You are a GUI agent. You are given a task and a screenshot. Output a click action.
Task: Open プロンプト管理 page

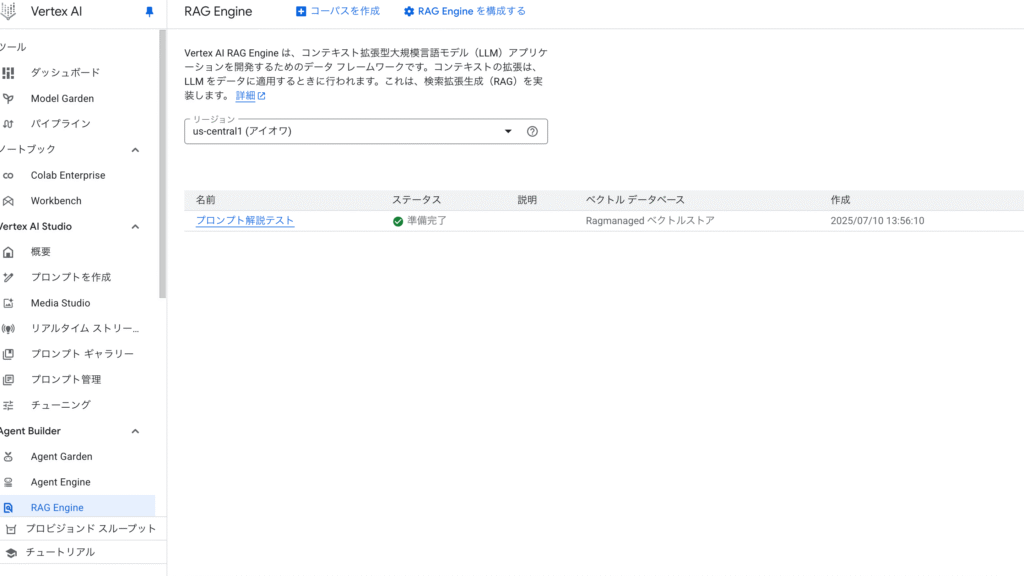[x=66, y=379]
